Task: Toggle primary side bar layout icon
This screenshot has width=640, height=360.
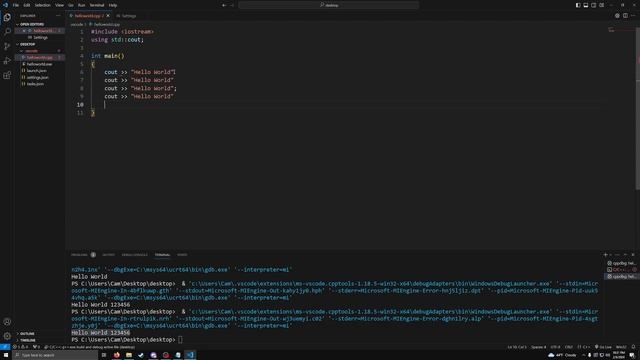Action: coord(578,5)
